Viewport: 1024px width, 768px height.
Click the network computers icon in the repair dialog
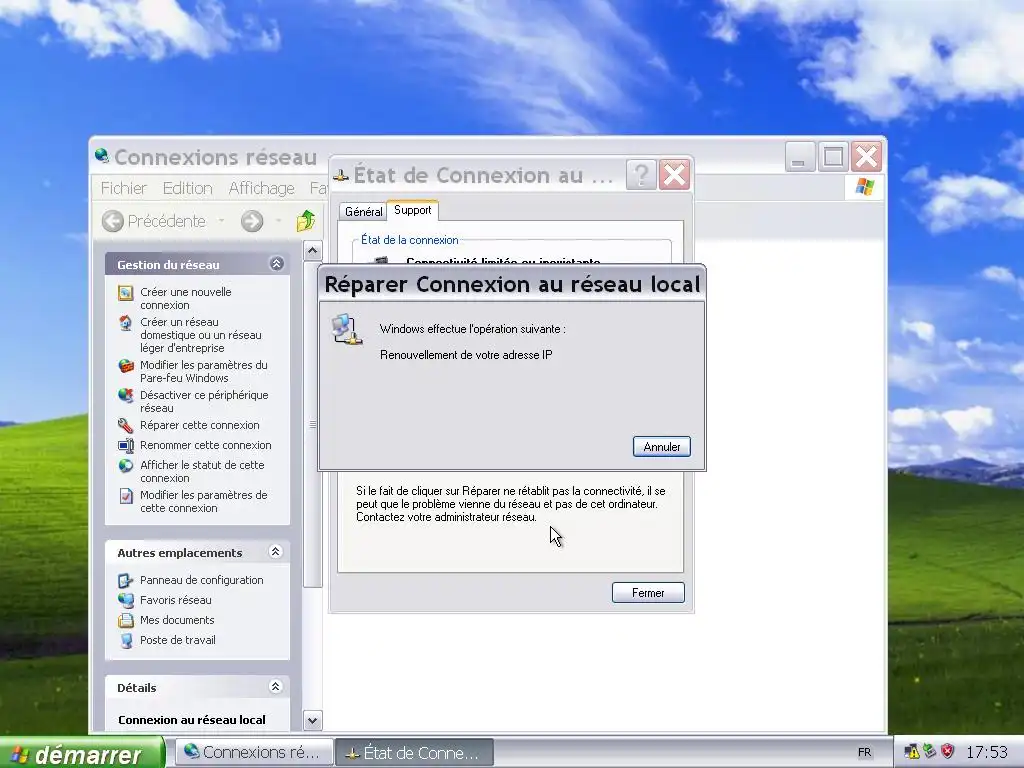click(x=347, y=329)
